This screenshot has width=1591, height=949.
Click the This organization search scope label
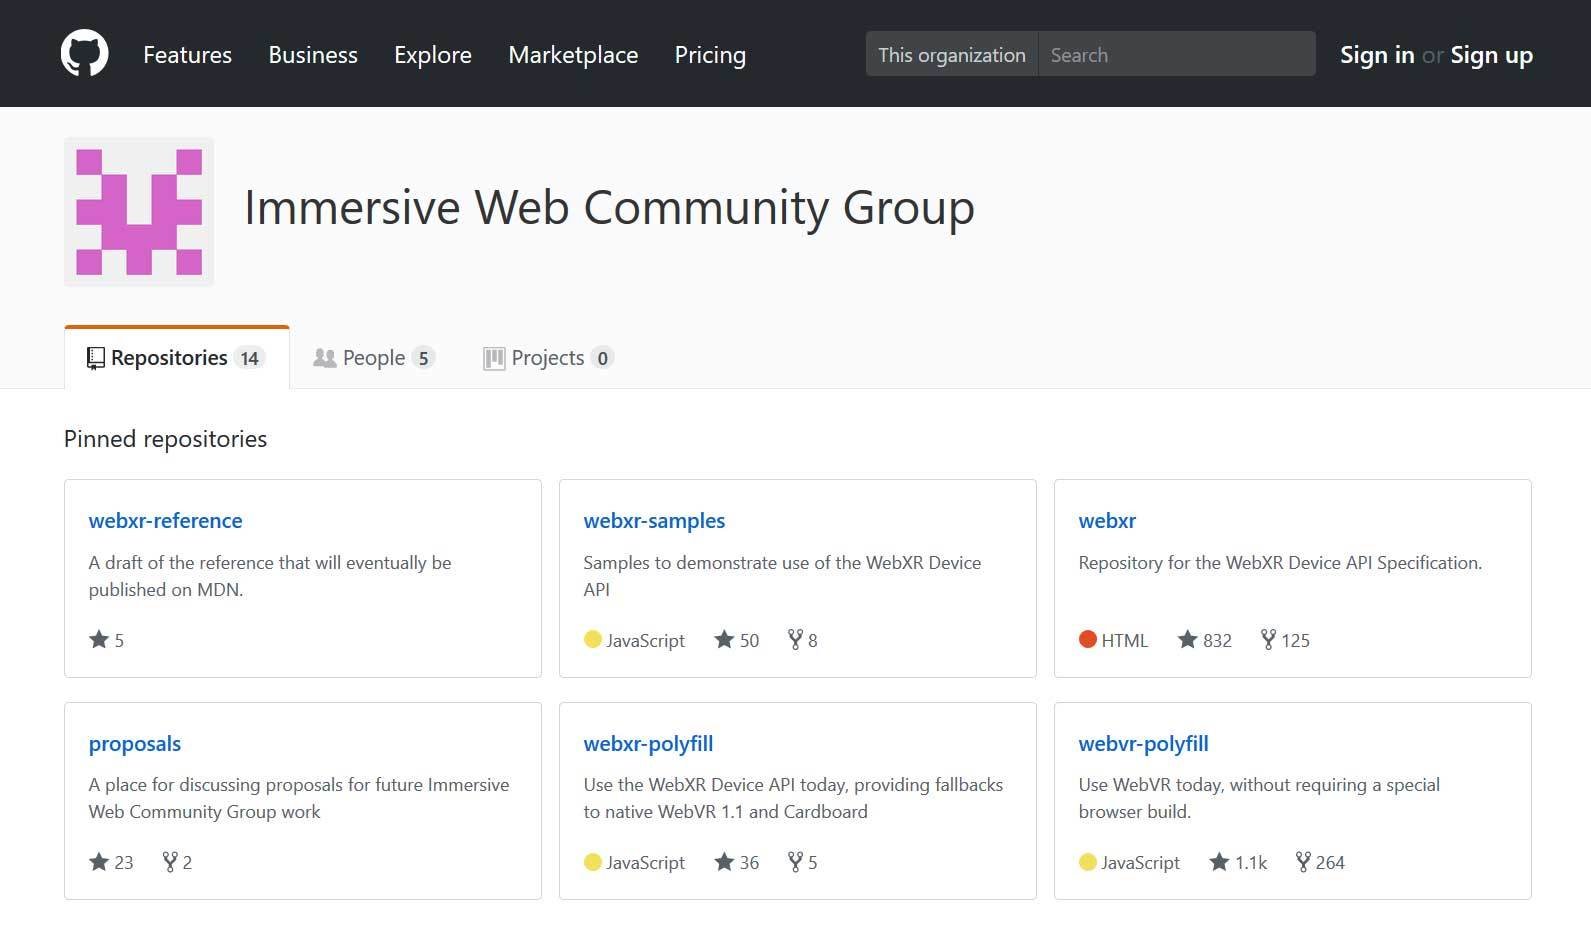(952, 55)
